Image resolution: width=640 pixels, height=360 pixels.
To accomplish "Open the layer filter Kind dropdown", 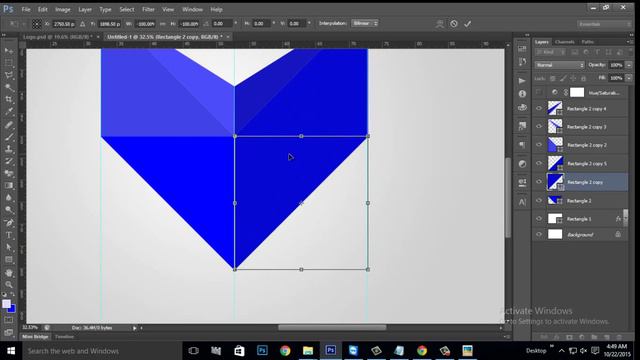I will [551, 52].
